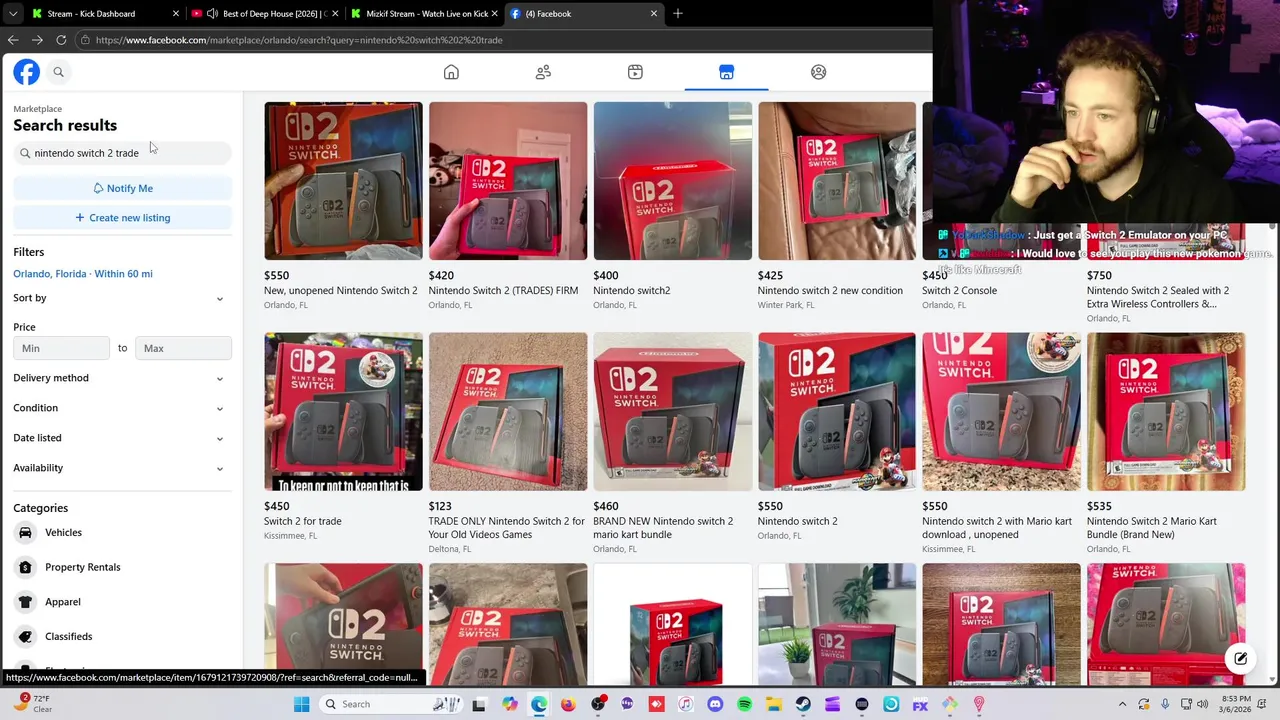Viewport: 1280px width, 720px height.
Task: Open the Reels video icon in top navigation
Action: [635, 72]
